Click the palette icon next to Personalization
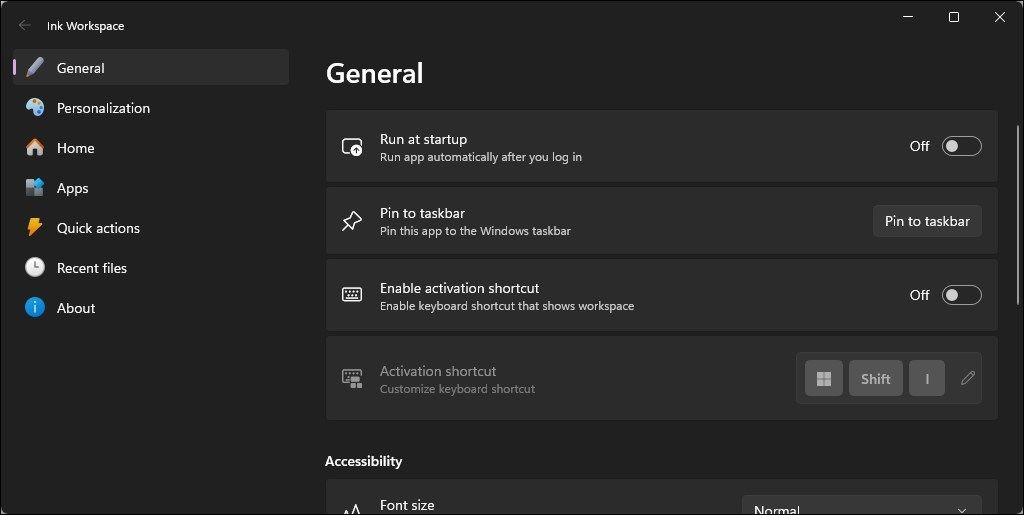Viewport: 1024px width, 515px height. click(x=35, y=108)
